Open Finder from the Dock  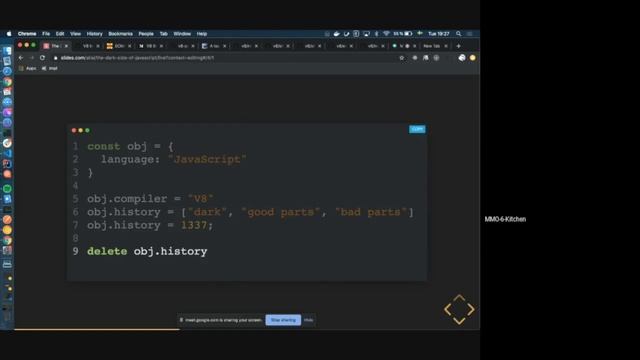(7, 51)
